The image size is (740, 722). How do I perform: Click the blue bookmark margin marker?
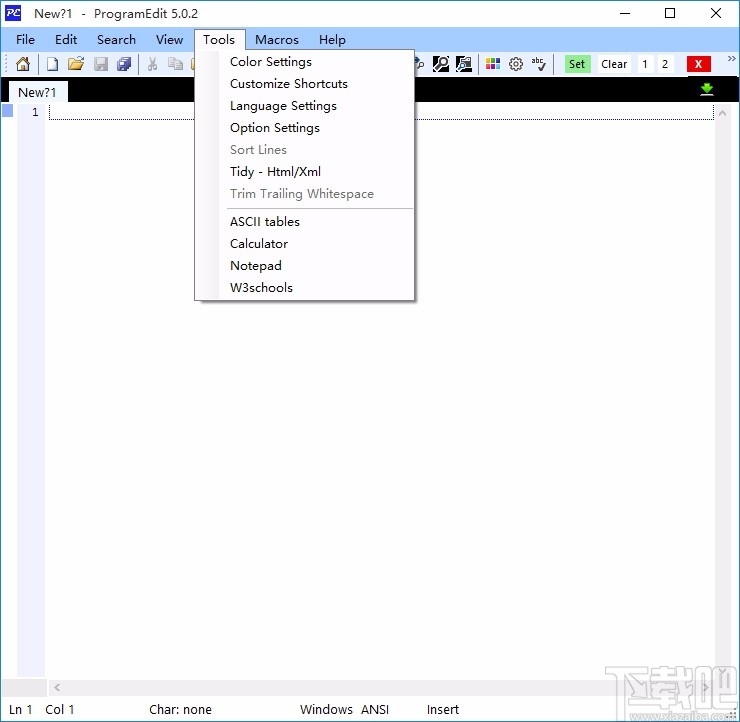(8, 111)
